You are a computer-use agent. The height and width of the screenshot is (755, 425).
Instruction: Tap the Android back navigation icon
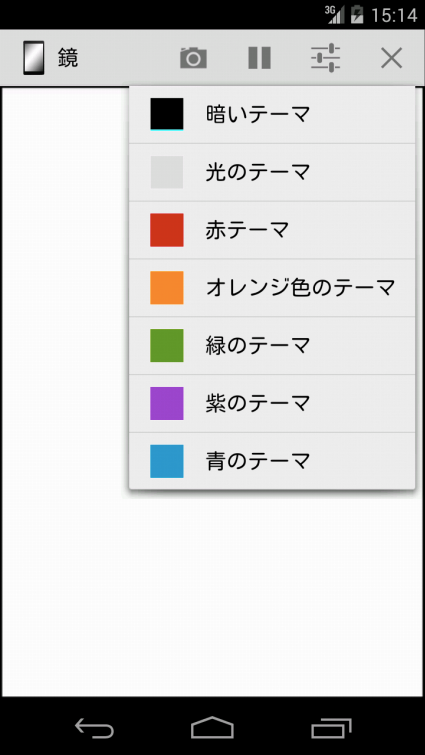94,728
